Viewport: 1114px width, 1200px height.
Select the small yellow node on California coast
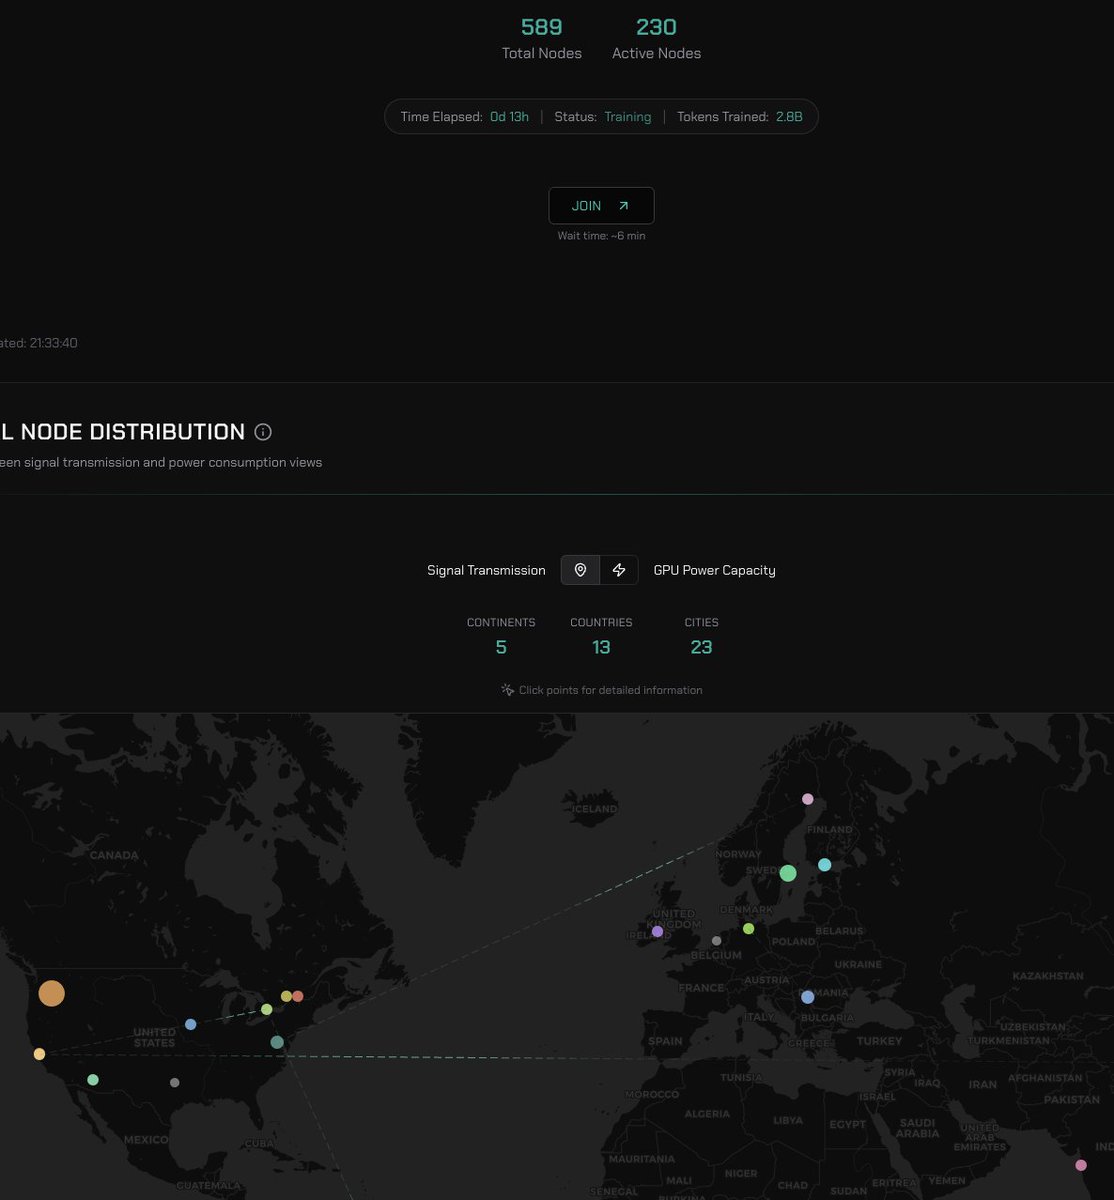39,1054
